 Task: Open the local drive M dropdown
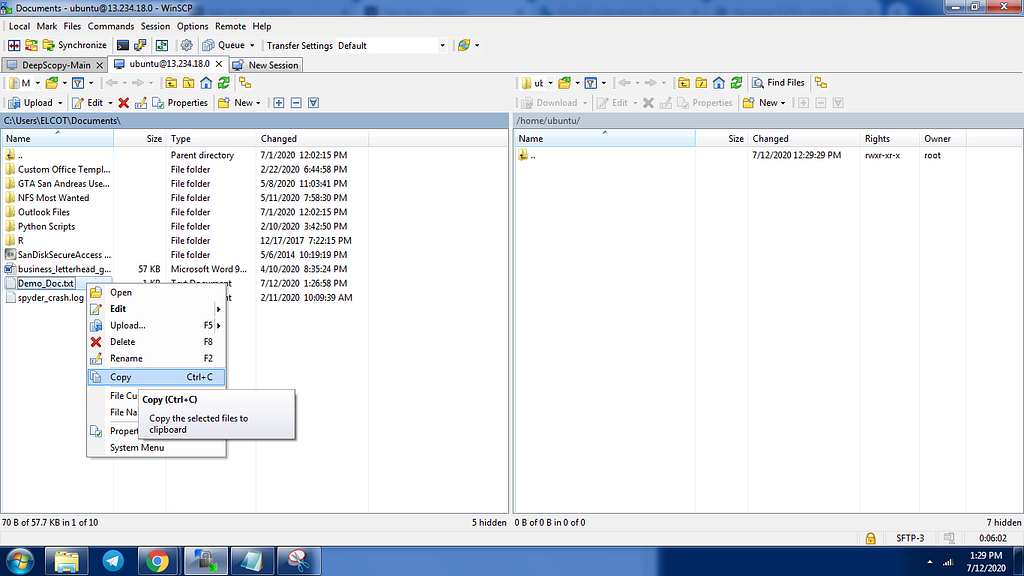click(37, 83)
